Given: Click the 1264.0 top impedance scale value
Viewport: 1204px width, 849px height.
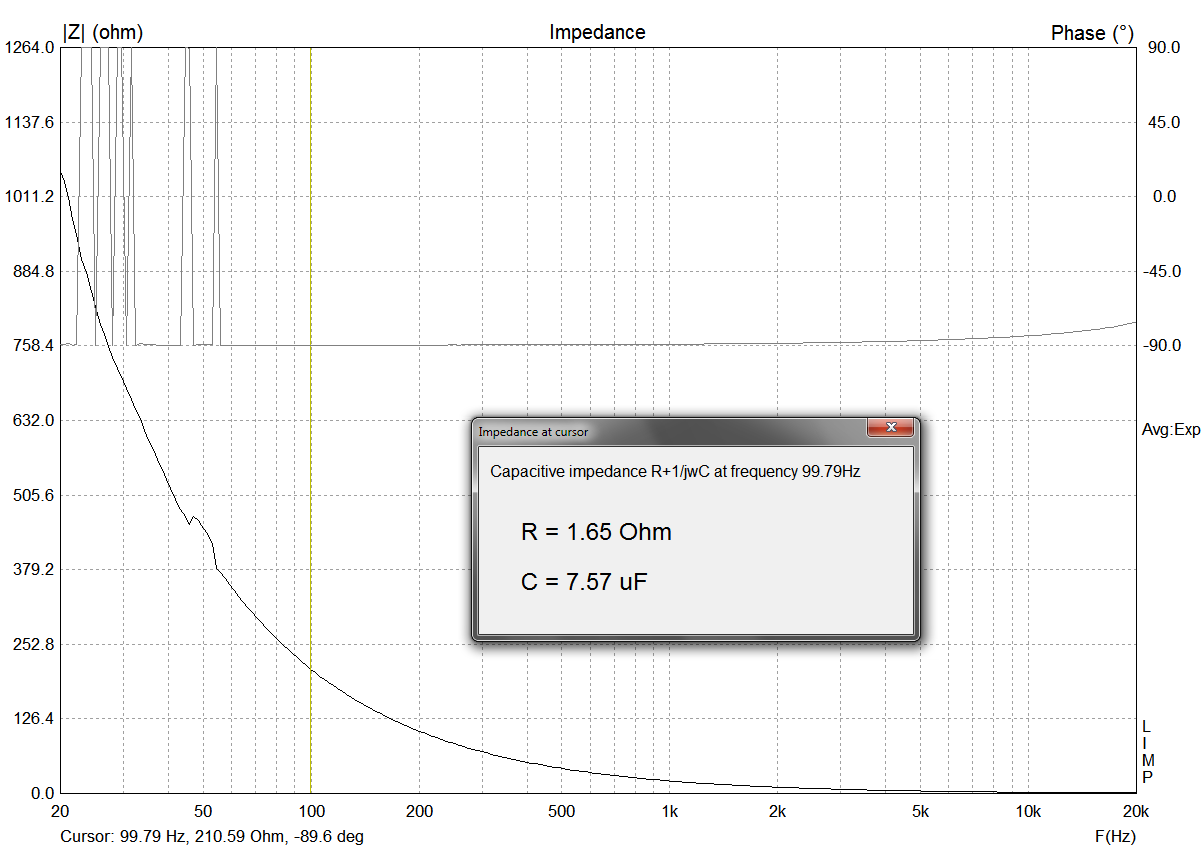Looking at the screenshot, I should pos(30,48).
